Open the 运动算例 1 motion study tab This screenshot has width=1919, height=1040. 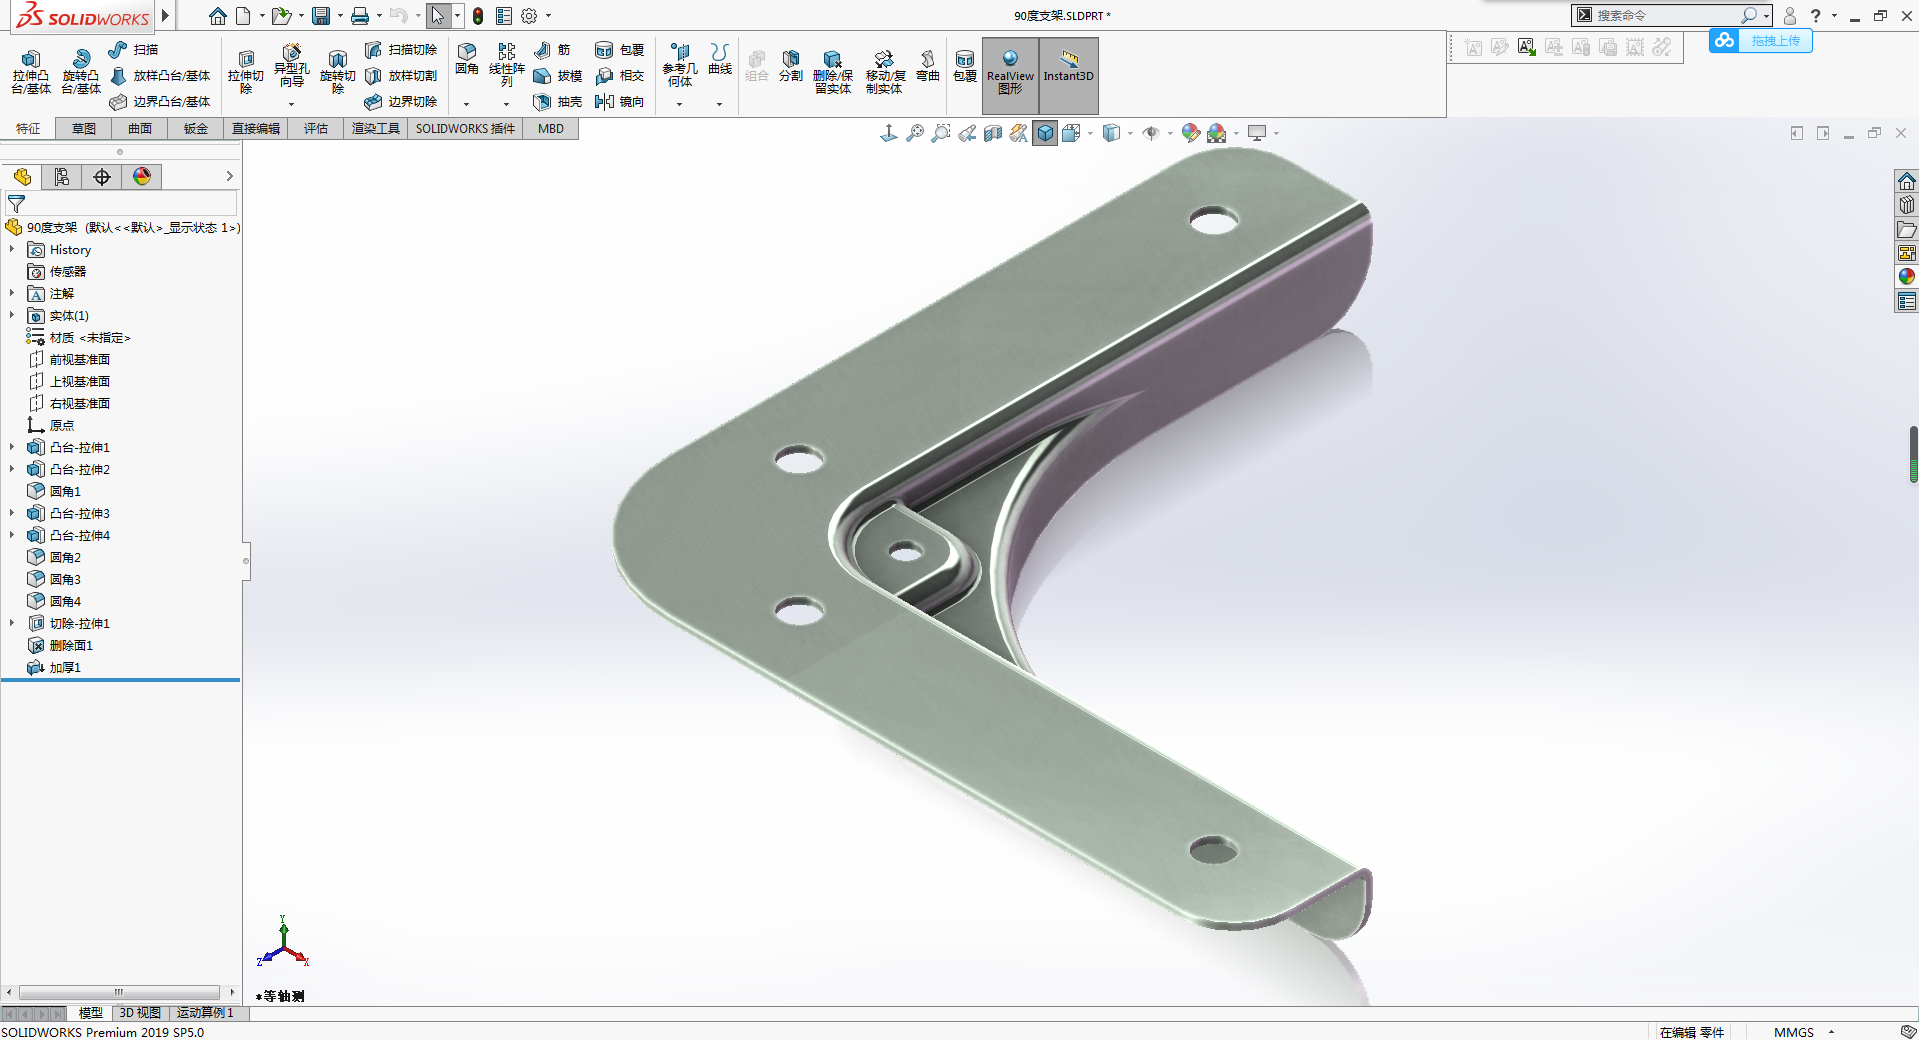(205, 1013)
